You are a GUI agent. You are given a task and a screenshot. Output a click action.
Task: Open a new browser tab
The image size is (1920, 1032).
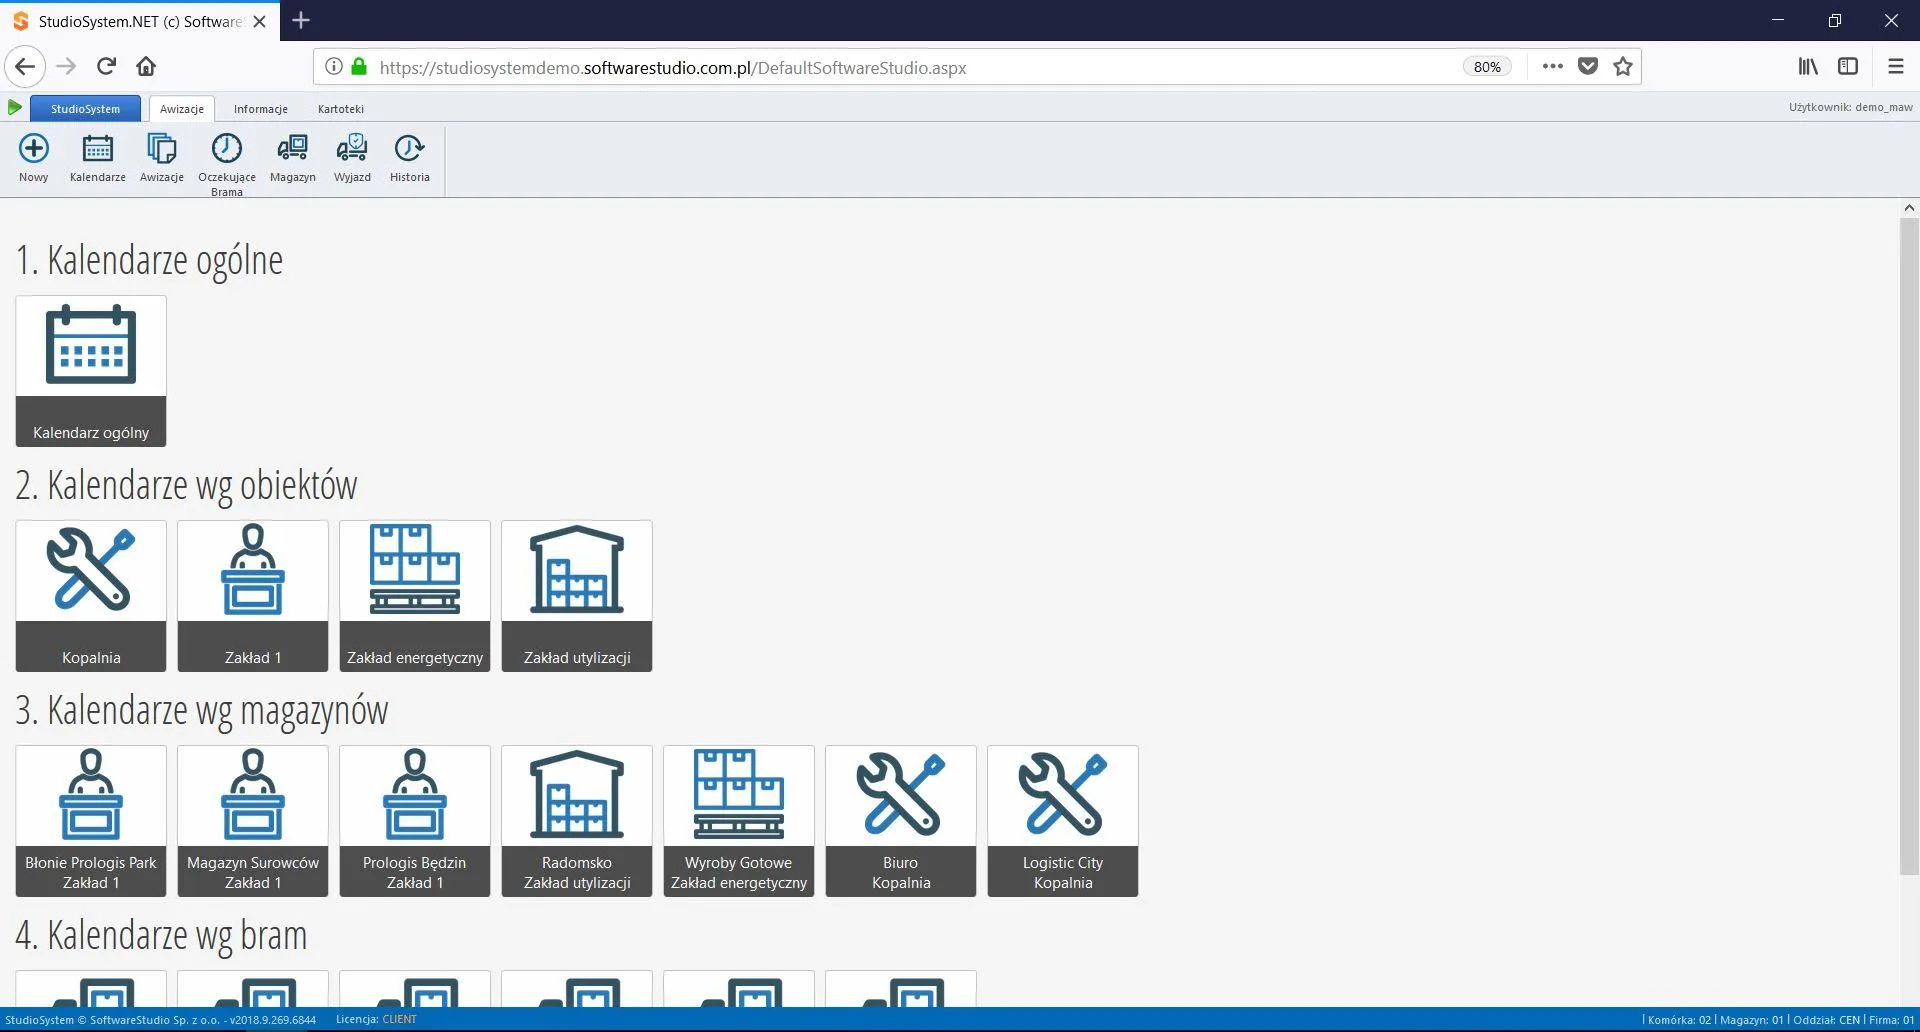[x=301, y=20]
